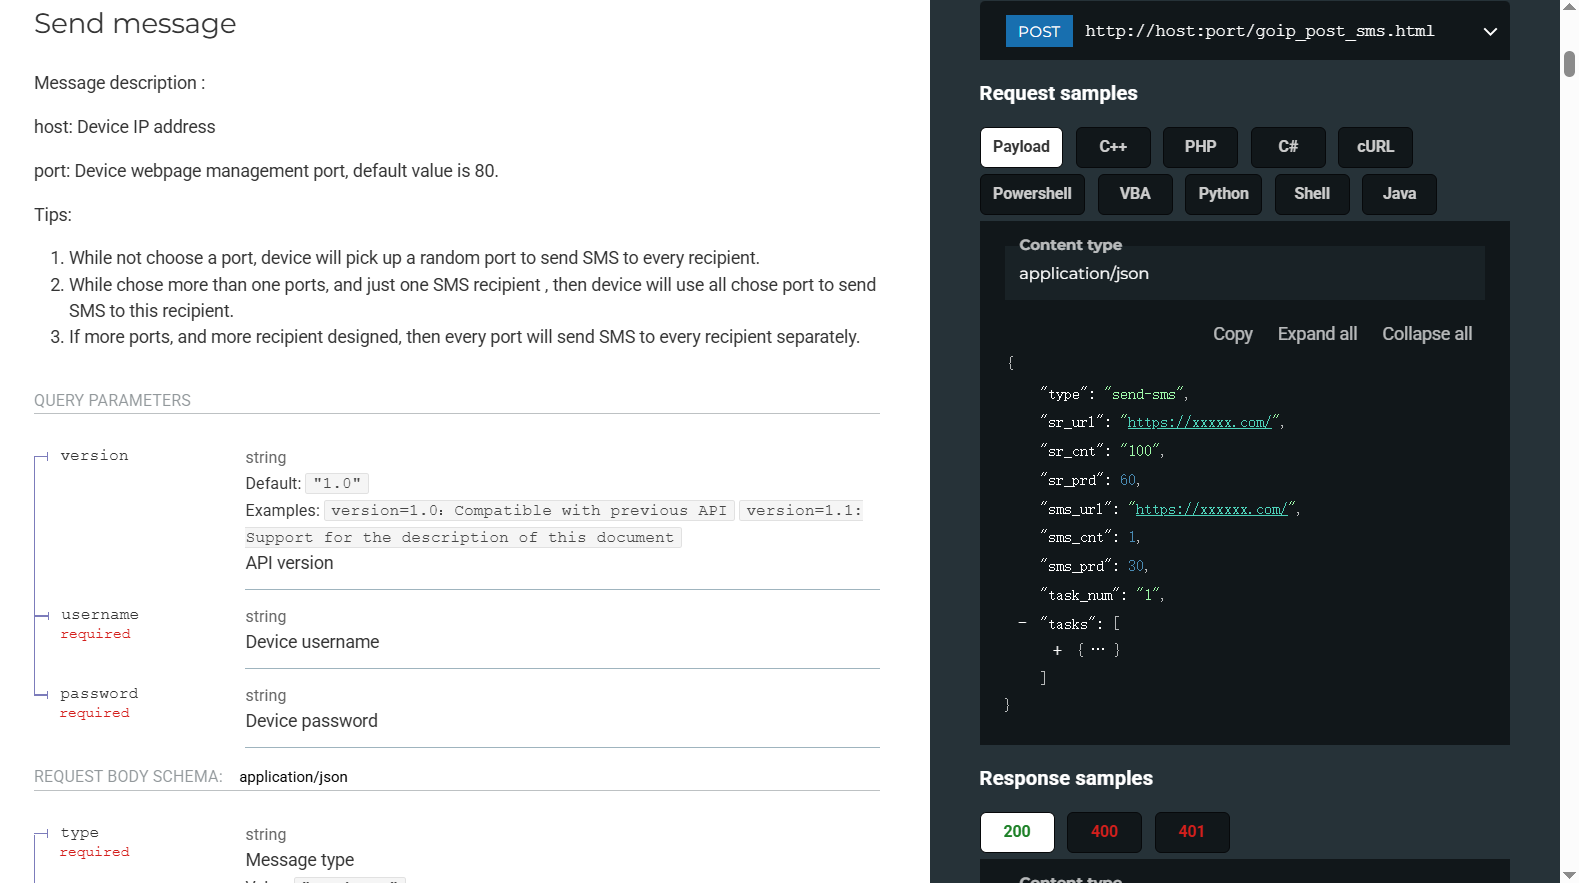Open the sr_url https://xxxxx.com/ link
The image size is (1579, 883).
tap(1199, 423)
